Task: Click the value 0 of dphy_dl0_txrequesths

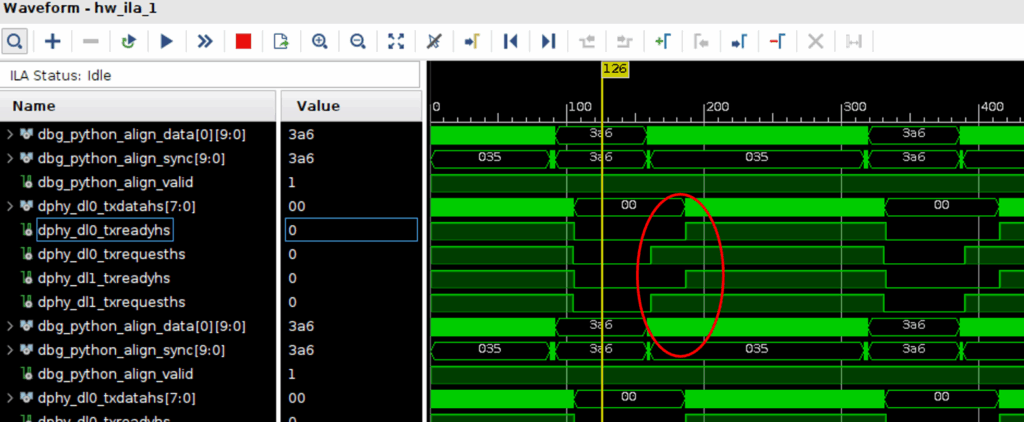Action: tap(293, 254)
